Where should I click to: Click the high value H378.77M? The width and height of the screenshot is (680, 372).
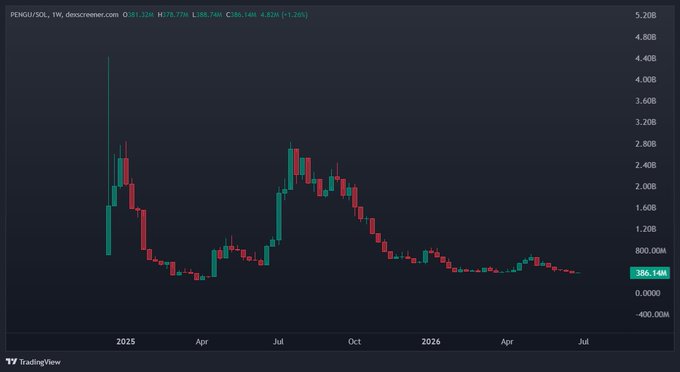pos(173,15)
